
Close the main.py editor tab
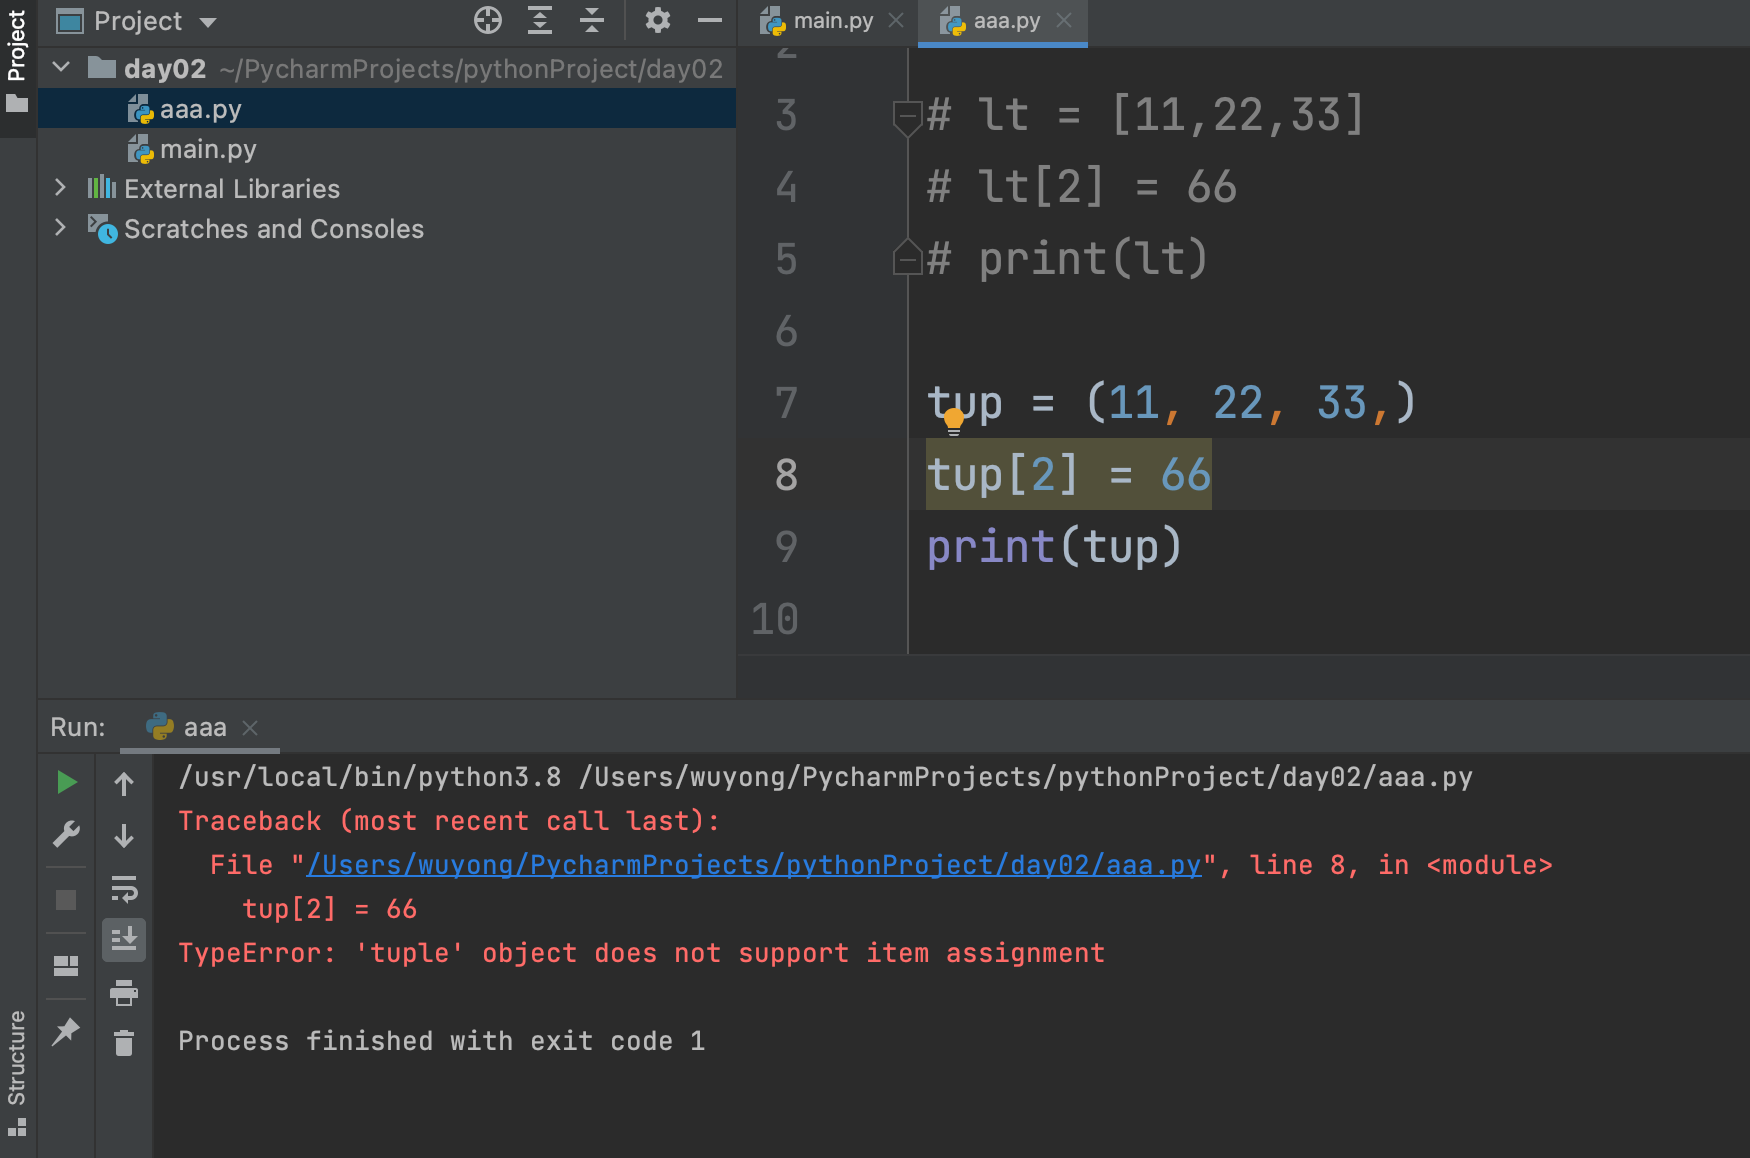[897, 20]
